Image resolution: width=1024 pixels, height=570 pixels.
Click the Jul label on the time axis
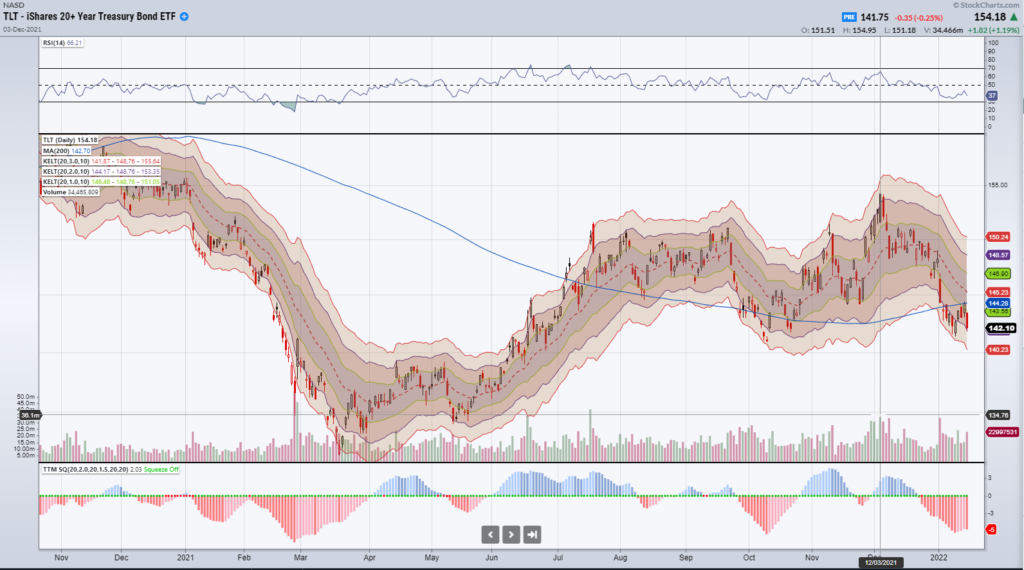558,558
